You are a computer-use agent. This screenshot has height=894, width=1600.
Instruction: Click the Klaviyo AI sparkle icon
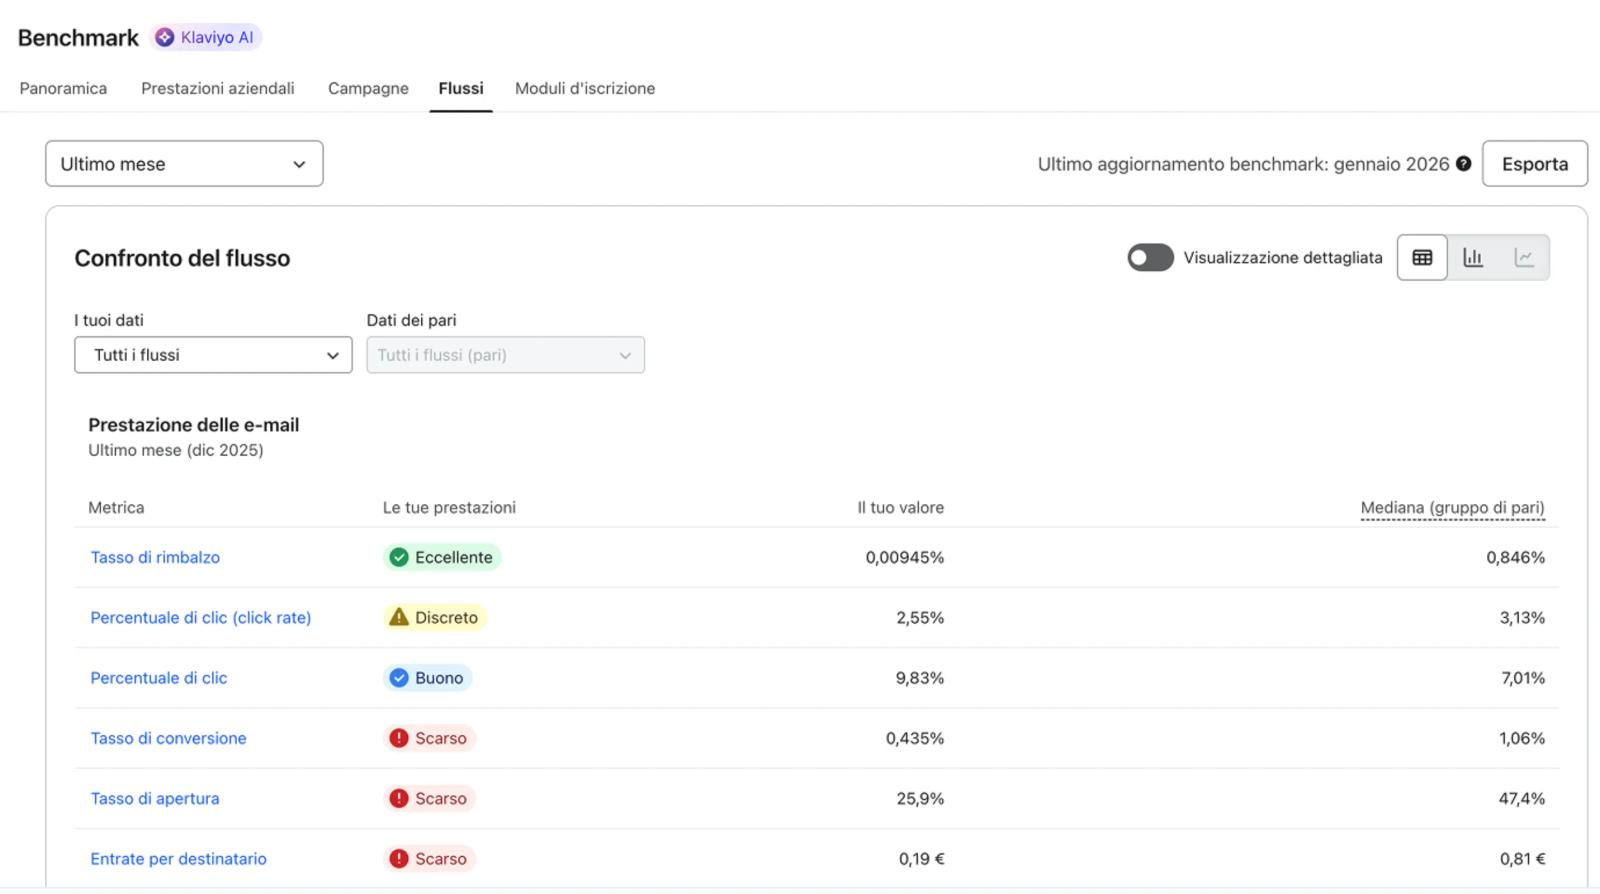(165, 37)
